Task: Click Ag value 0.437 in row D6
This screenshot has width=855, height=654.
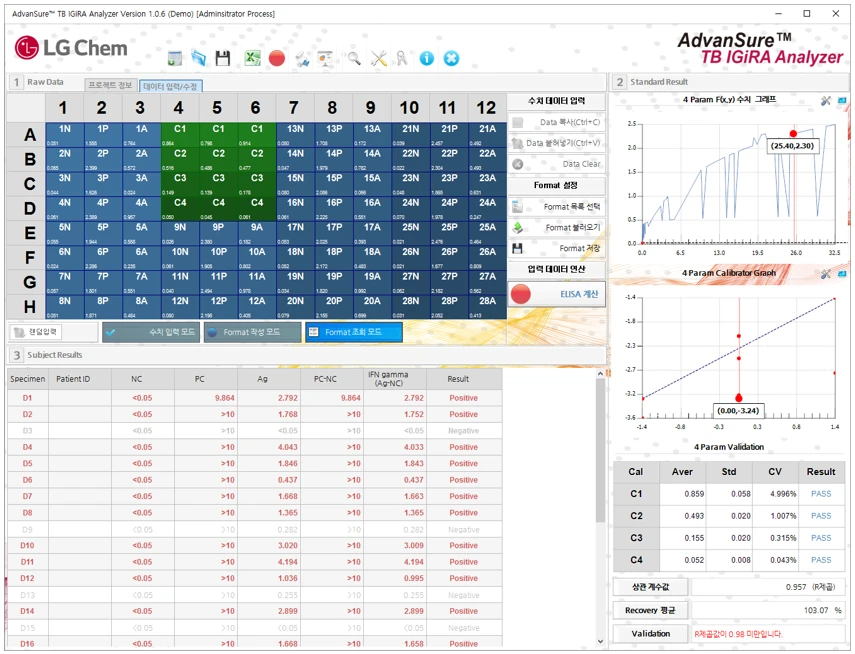Action: click(287, 480)
